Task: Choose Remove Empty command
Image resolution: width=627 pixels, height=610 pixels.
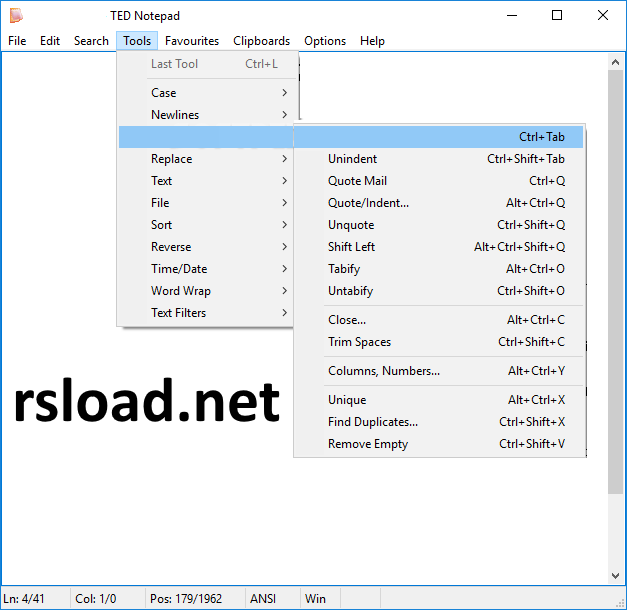Action: 439,444
